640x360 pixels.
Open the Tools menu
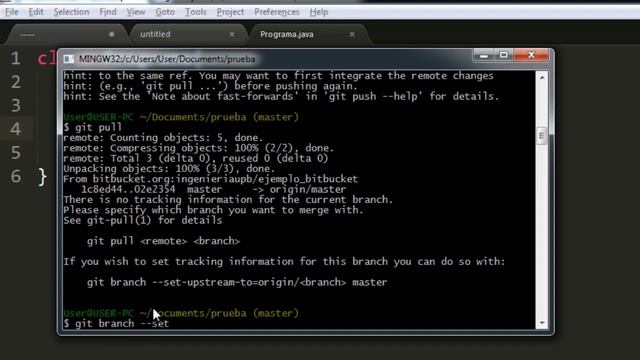[x=196, y=12]
